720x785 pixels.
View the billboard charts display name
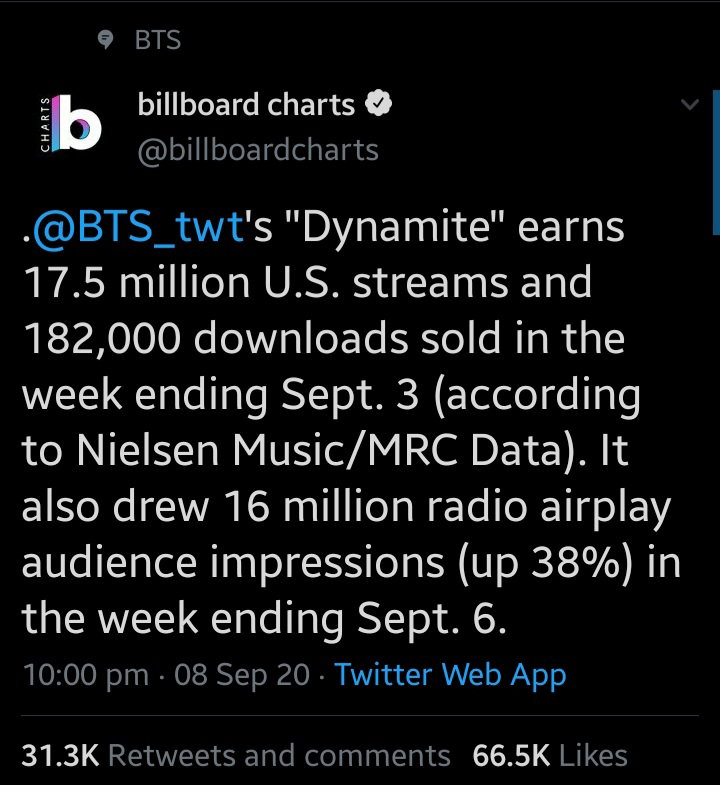point(246,104)
